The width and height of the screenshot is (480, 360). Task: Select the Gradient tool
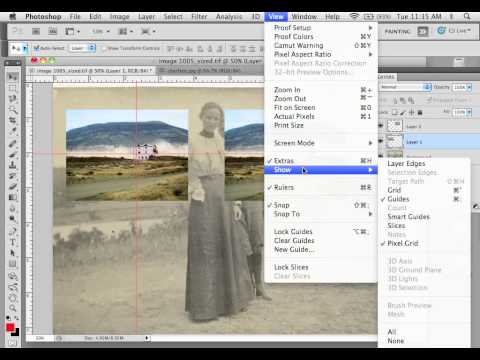click(x=13, y=197)
